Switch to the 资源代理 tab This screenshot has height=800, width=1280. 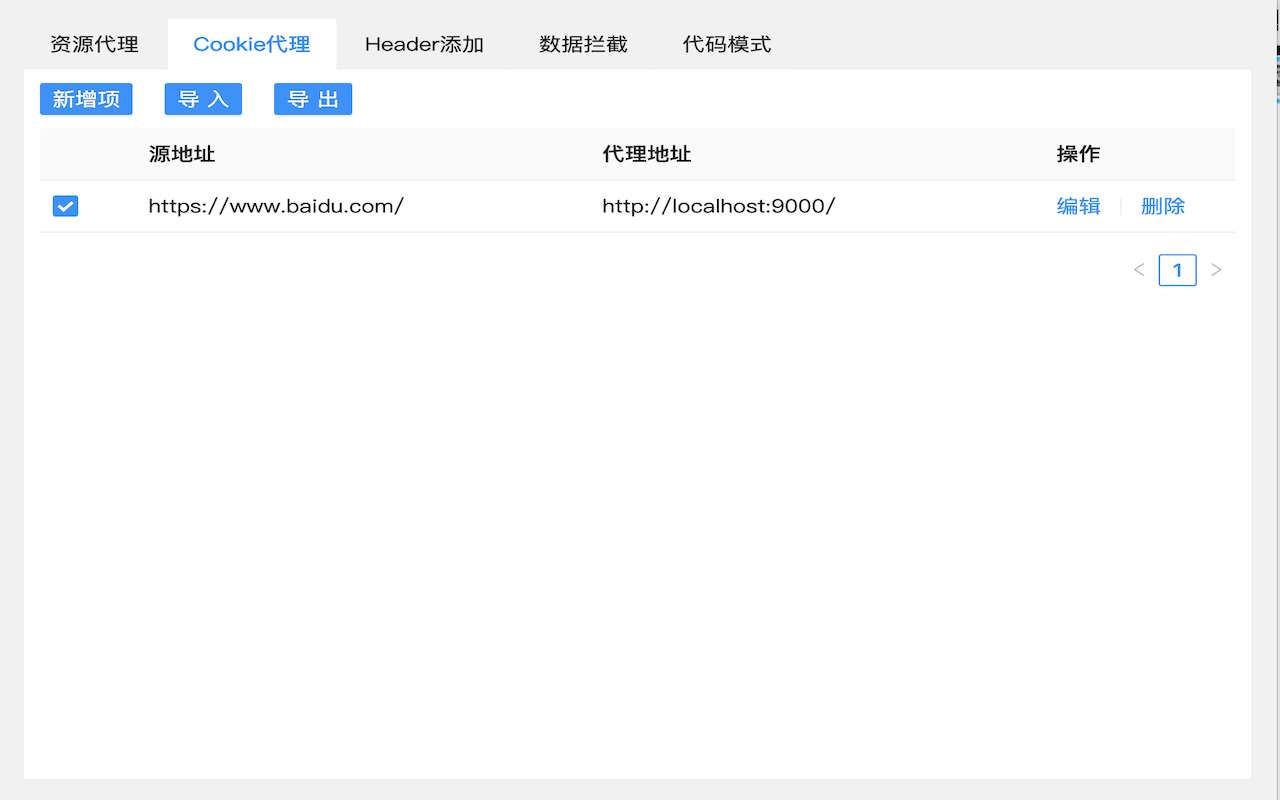(x=94, y=43)
